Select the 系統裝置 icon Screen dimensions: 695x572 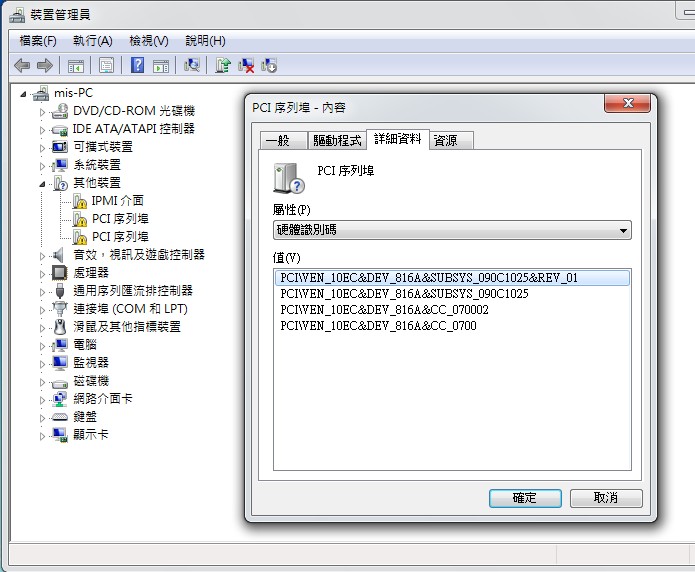[60, 165]
